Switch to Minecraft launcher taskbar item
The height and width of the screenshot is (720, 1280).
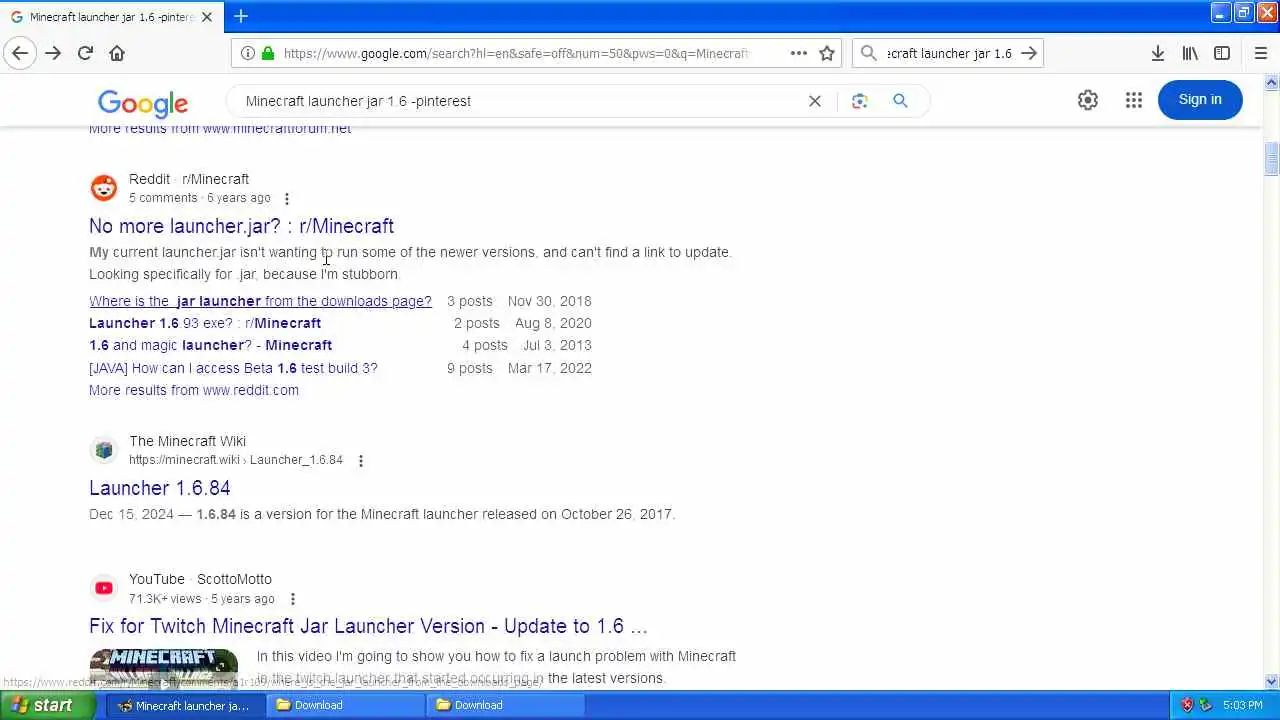[185, 705]
